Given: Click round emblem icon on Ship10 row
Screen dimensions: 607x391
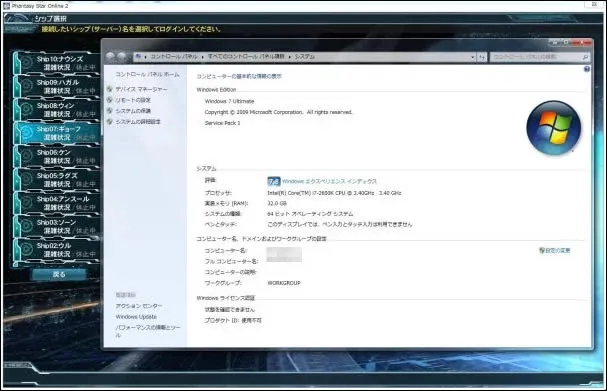Looking at the screenshot, I should (26, 63).
